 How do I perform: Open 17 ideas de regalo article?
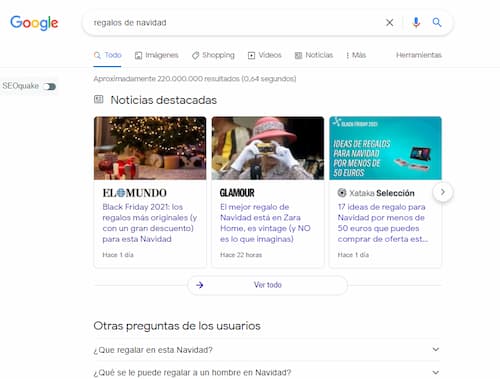tap(383, 223)
